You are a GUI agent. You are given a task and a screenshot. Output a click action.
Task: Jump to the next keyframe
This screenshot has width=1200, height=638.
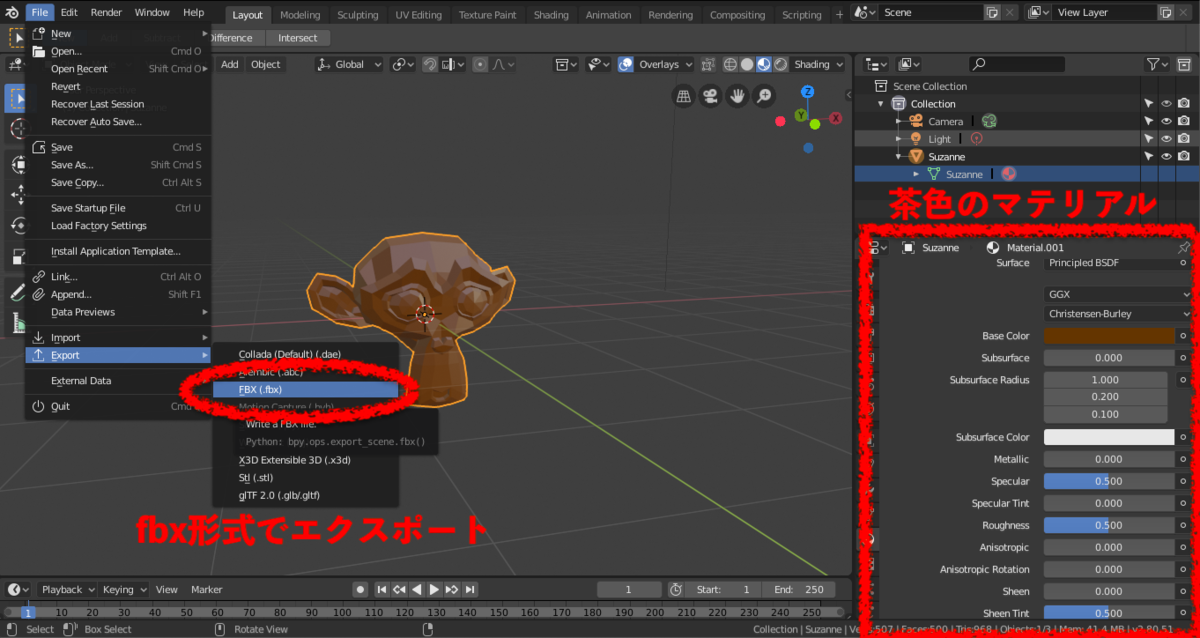[452, 590]
